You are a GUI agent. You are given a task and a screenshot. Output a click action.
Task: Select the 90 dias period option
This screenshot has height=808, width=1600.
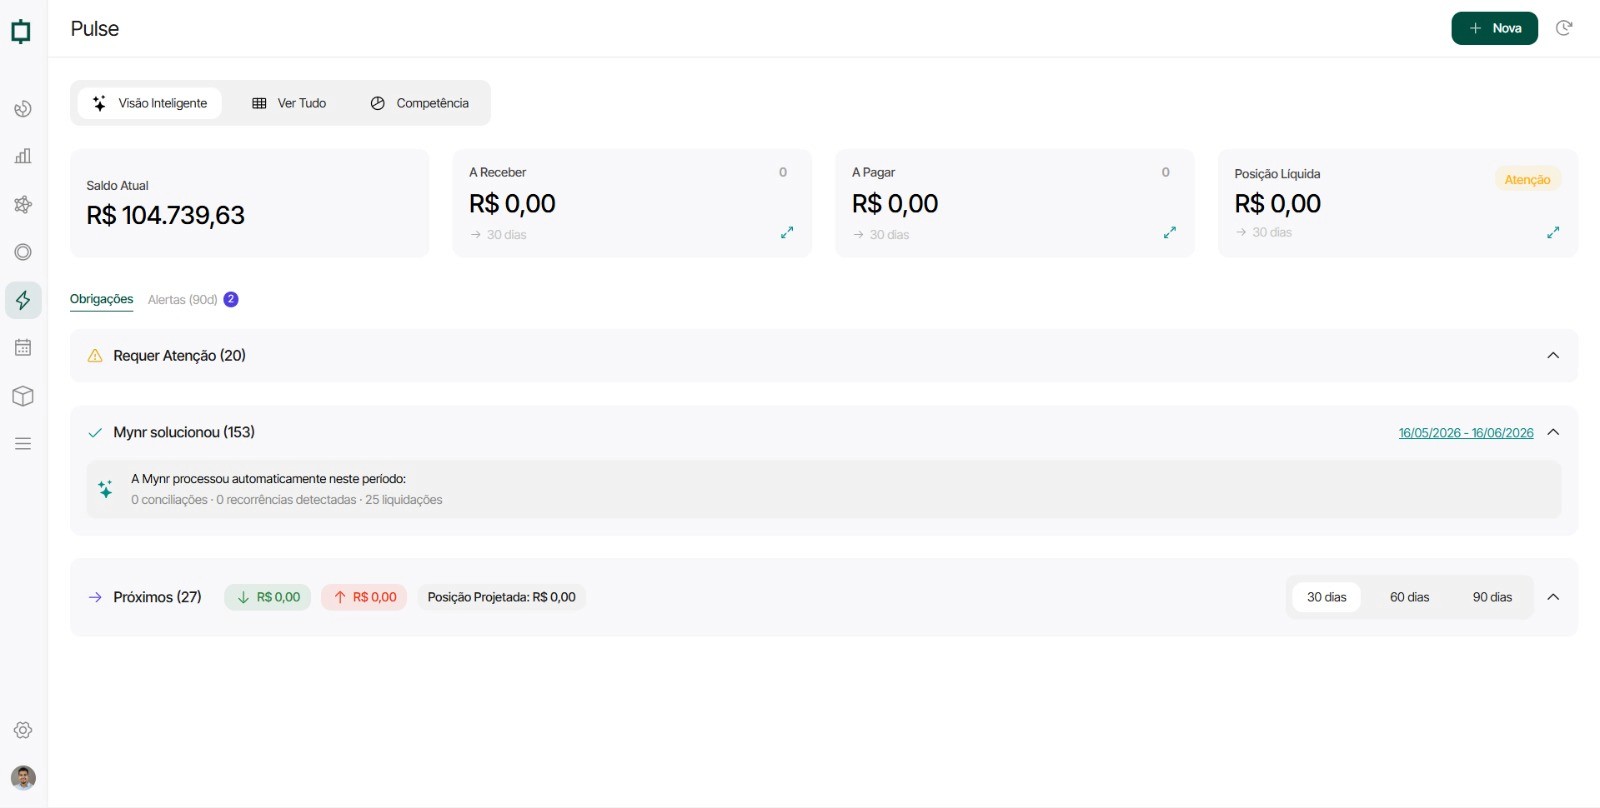1492,597
